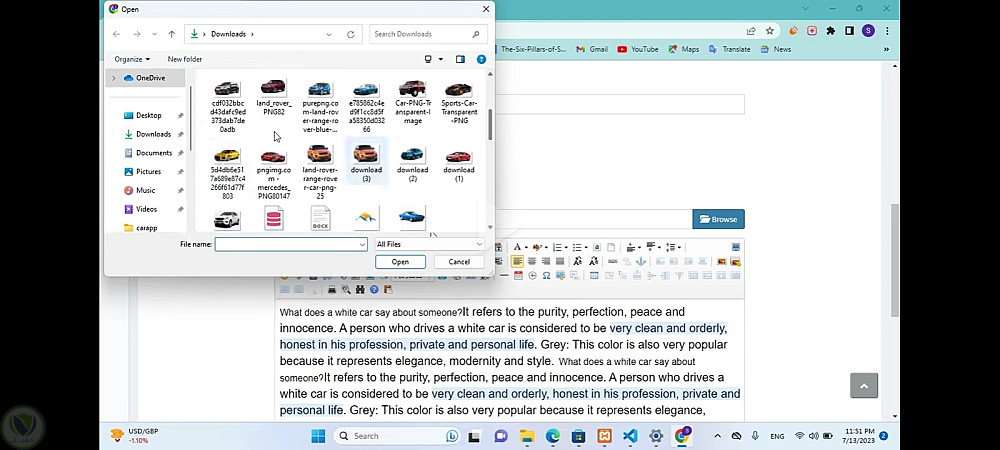This screenshot has width=1000, height=450.
Task: Click align left in editor toolbar
Action: click(517, 261)
